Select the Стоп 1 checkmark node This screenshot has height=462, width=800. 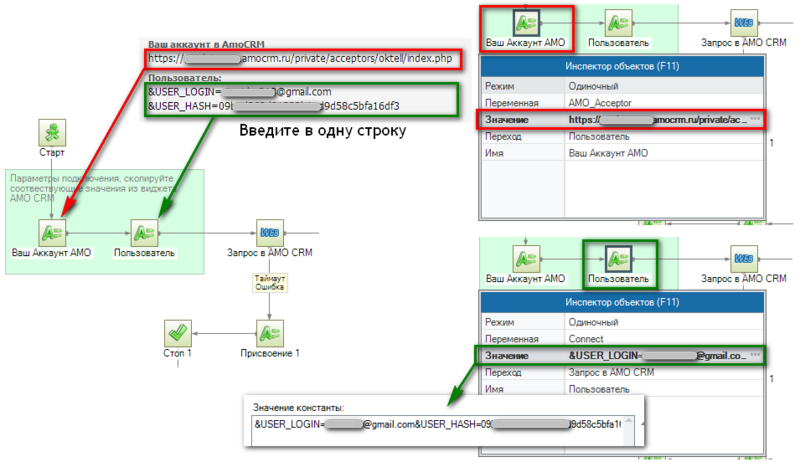(x=178, y=333)
